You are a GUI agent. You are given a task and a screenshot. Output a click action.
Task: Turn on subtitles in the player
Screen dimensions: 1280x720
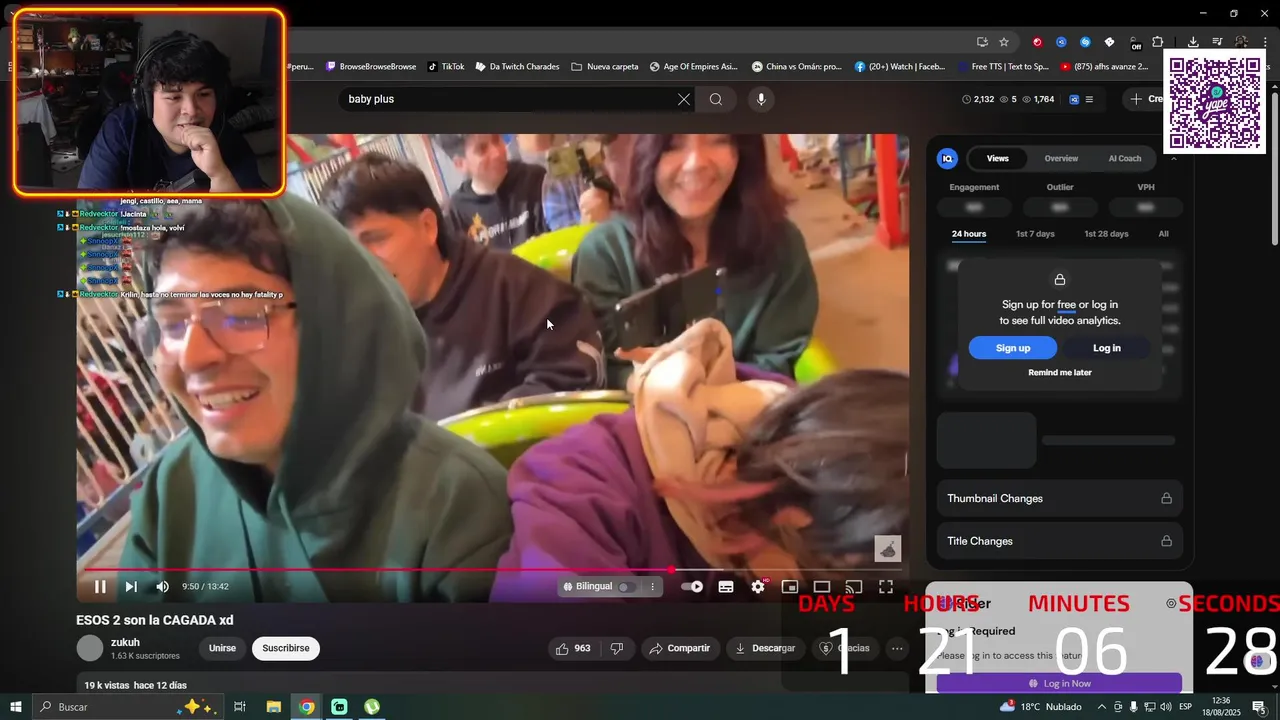[x=726, y=587]
